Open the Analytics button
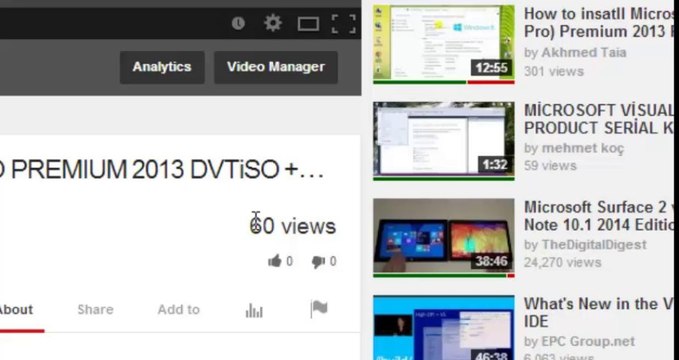The height and width of the screenshot is (360, 679). pyautogui.click(x=162, y=67)
